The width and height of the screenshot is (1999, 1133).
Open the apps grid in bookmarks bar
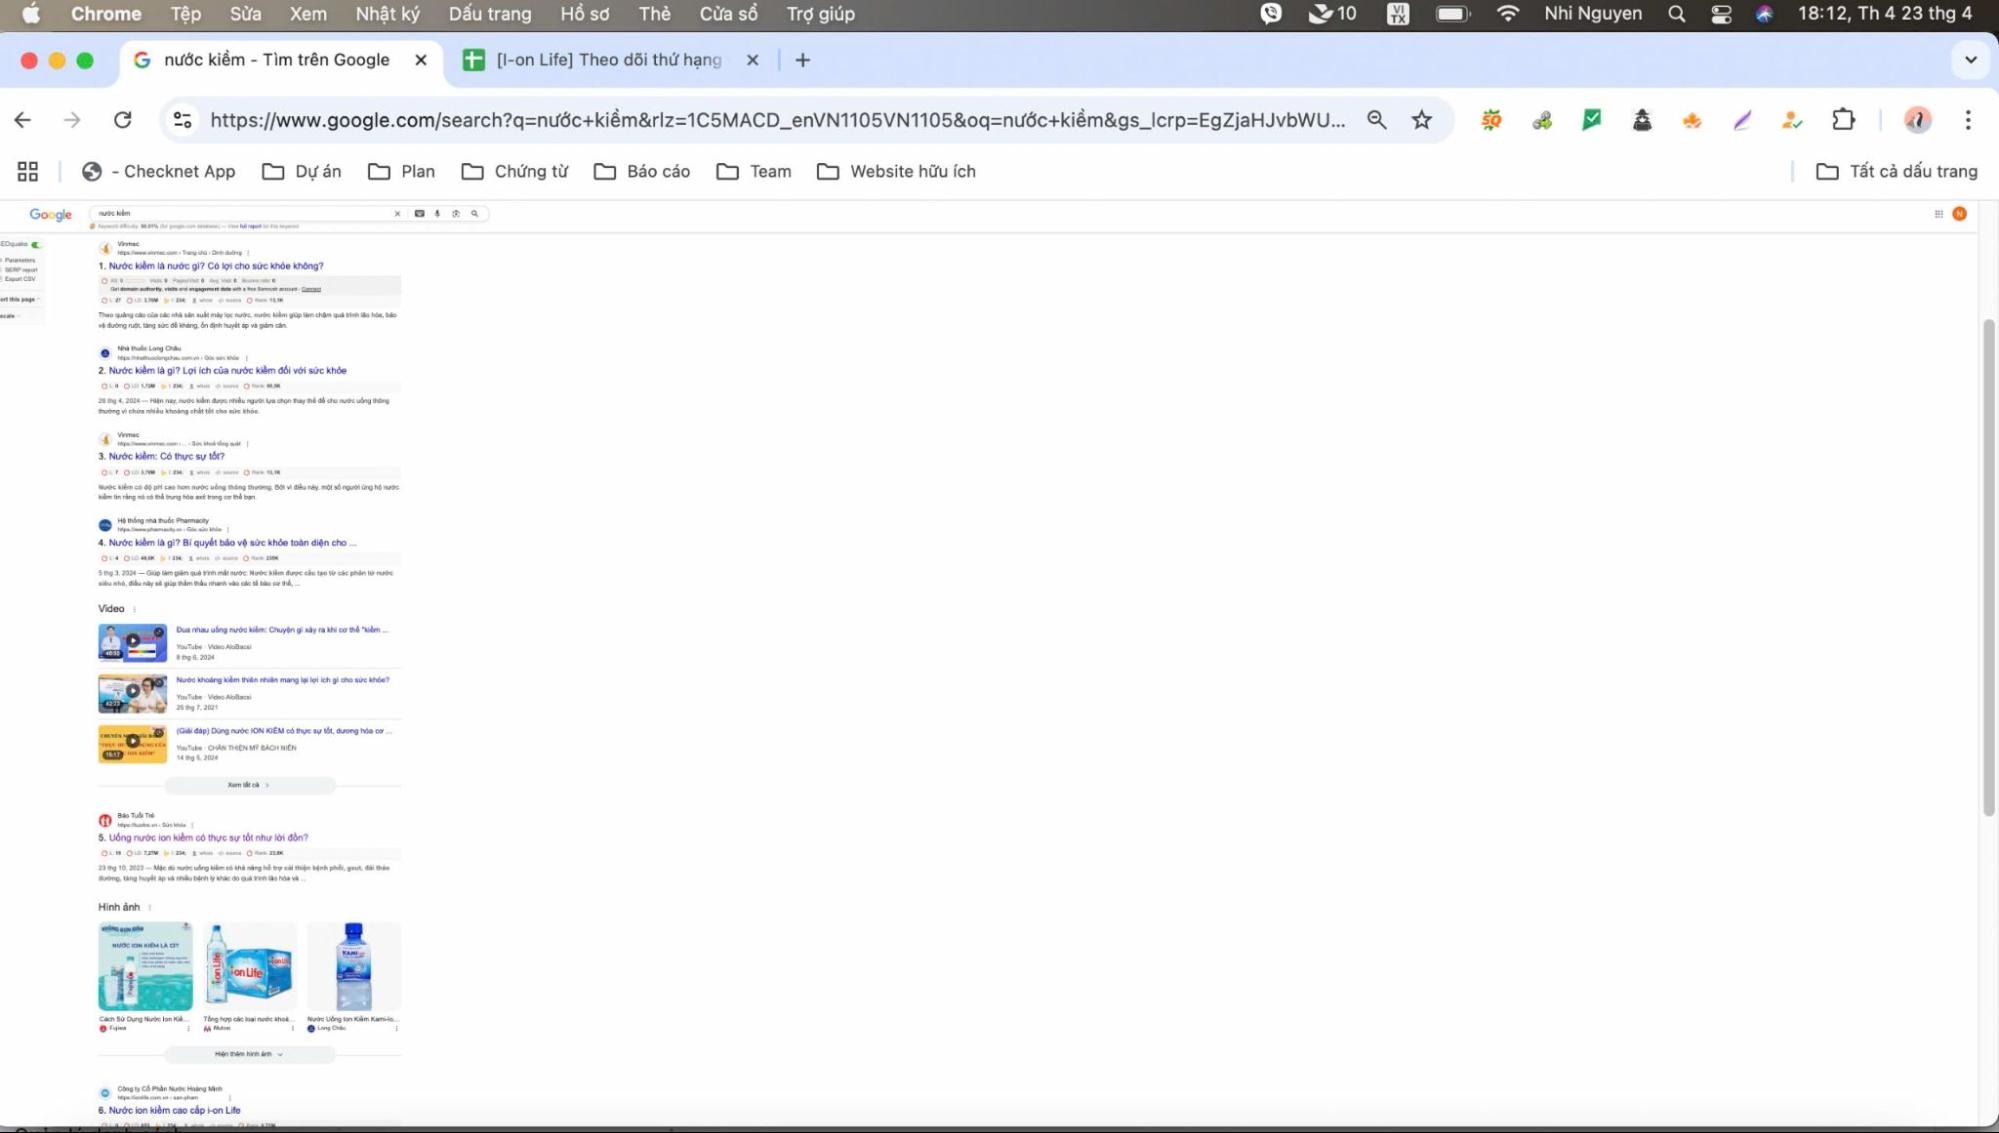coord(28,172)
